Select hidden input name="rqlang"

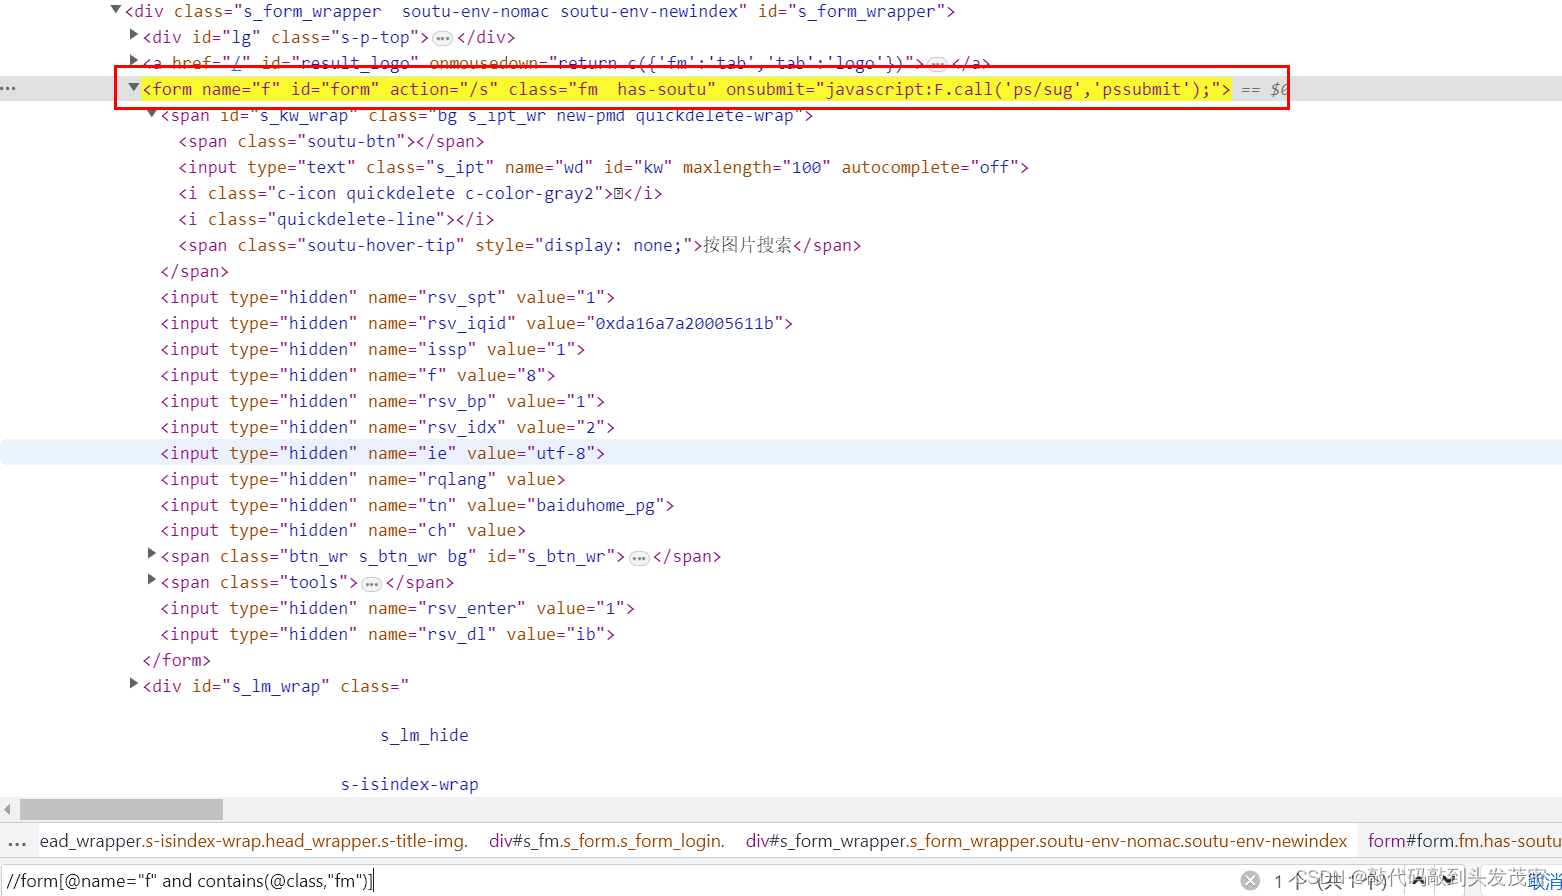(x=363, y=479)
